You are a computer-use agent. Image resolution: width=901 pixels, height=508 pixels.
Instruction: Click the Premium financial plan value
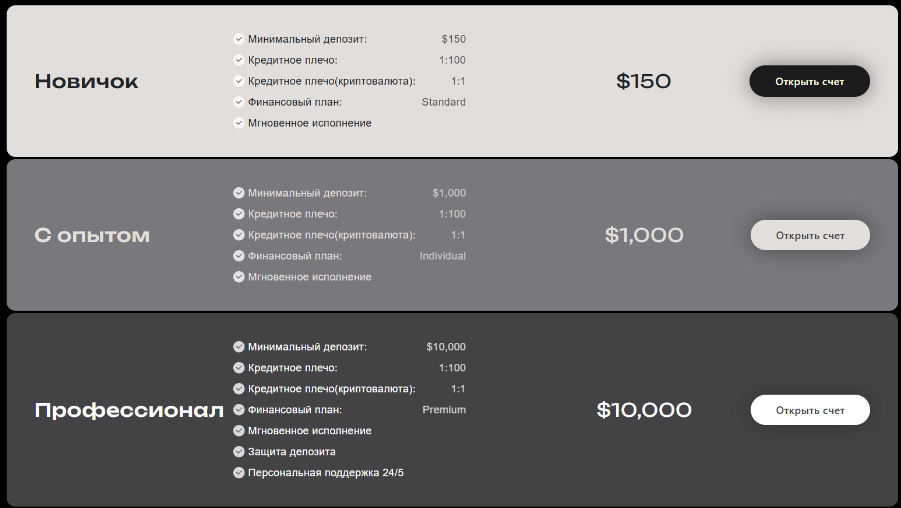coord(444,410)
